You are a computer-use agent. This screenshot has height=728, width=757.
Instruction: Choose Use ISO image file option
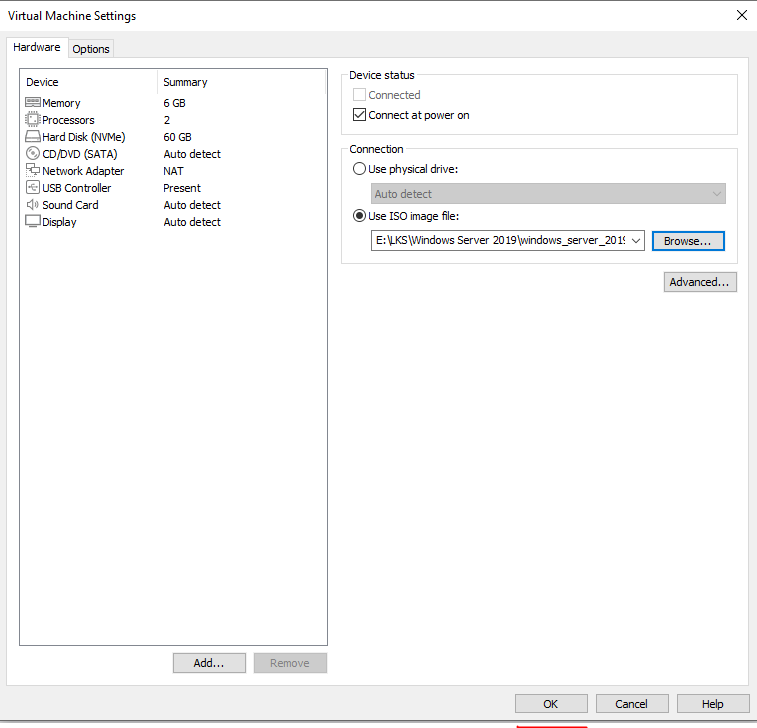tap(359, 216)
